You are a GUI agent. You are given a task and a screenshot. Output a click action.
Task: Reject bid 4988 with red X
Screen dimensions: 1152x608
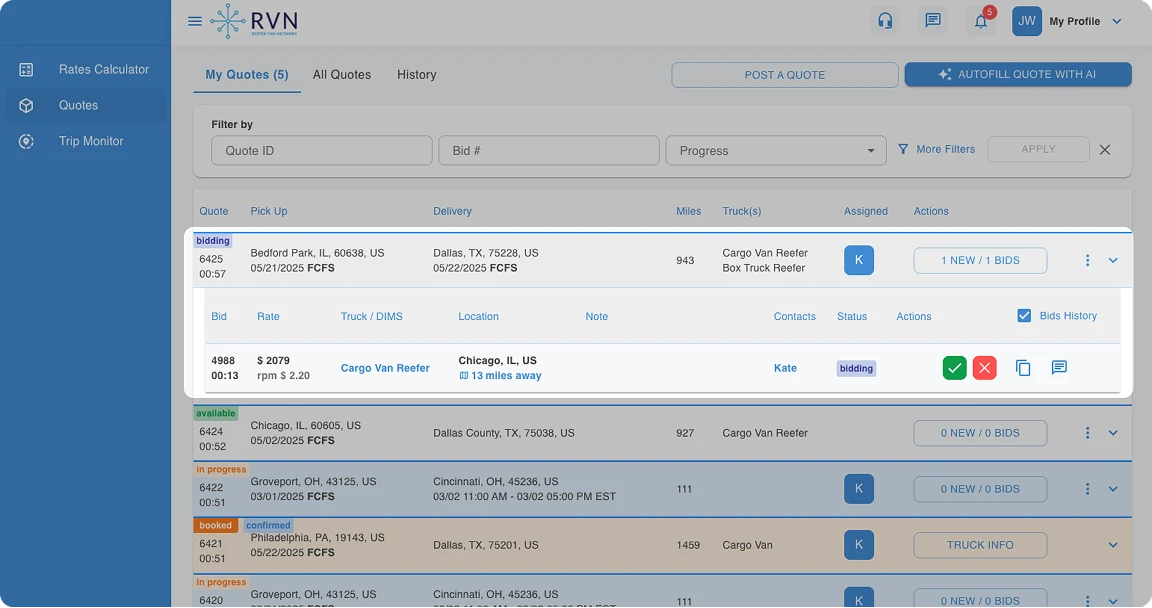coord(984,368)
